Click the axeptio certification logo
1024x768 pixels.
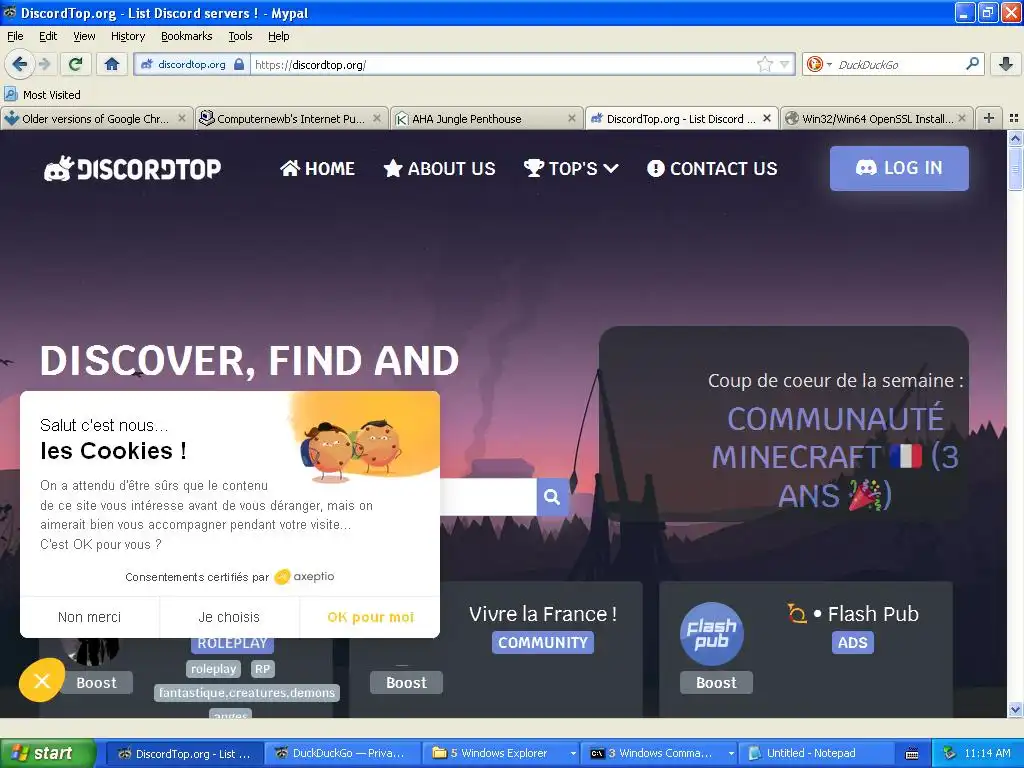pyautogui.click(x=304, y=577)
